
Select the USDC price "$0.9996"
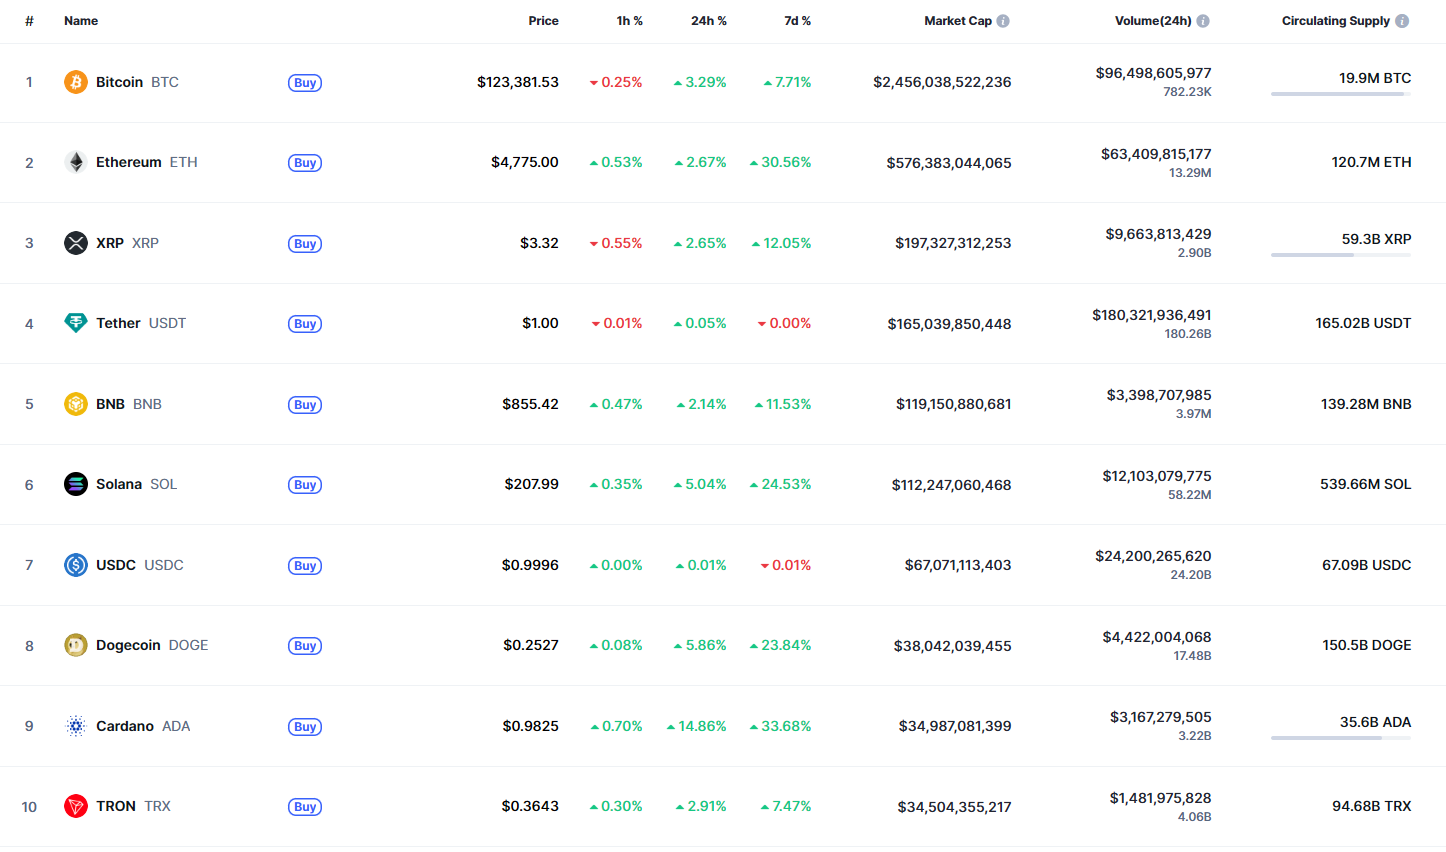coord(530,565)
